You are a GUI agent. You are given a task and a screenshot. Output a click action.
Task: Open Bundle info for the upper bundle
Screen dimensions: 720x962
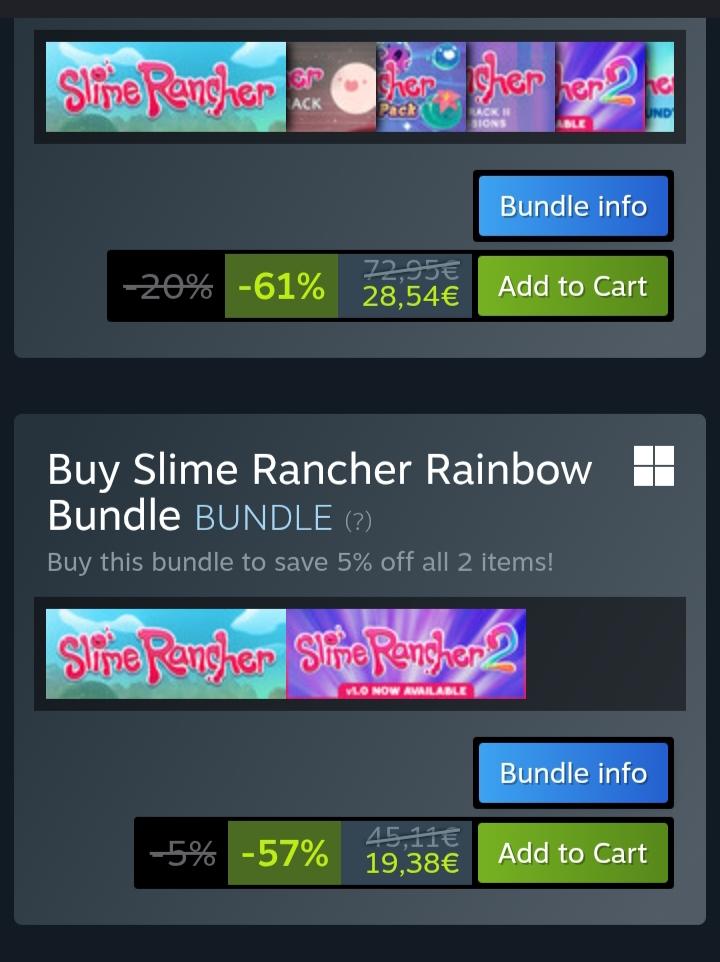point(573,206)
